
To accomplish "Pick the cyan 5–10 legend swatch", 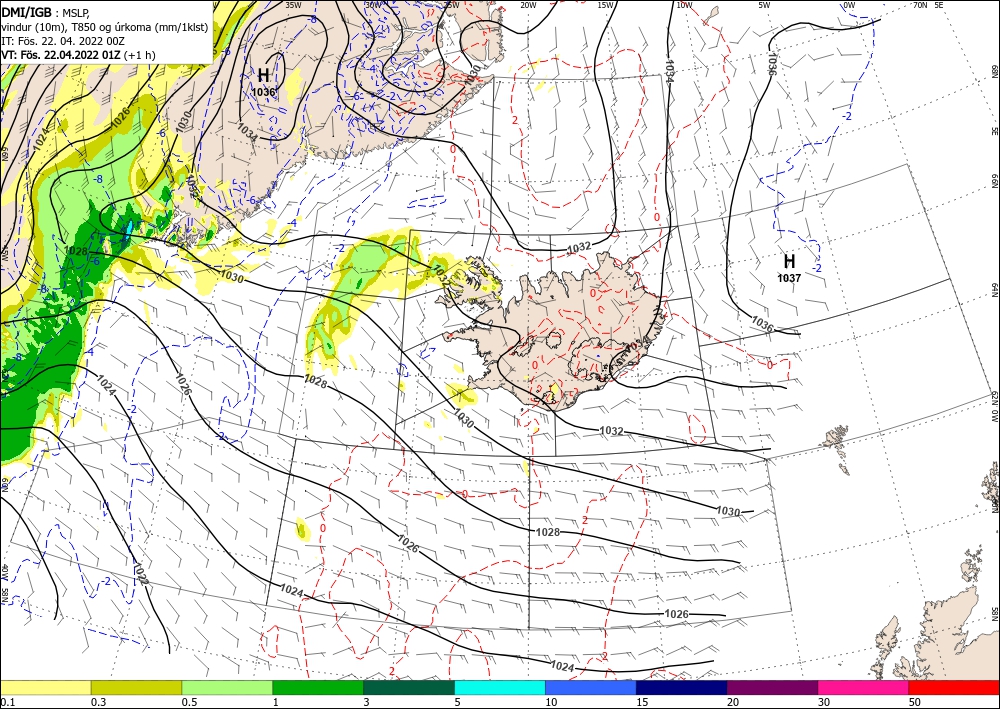I will (500, 687).
